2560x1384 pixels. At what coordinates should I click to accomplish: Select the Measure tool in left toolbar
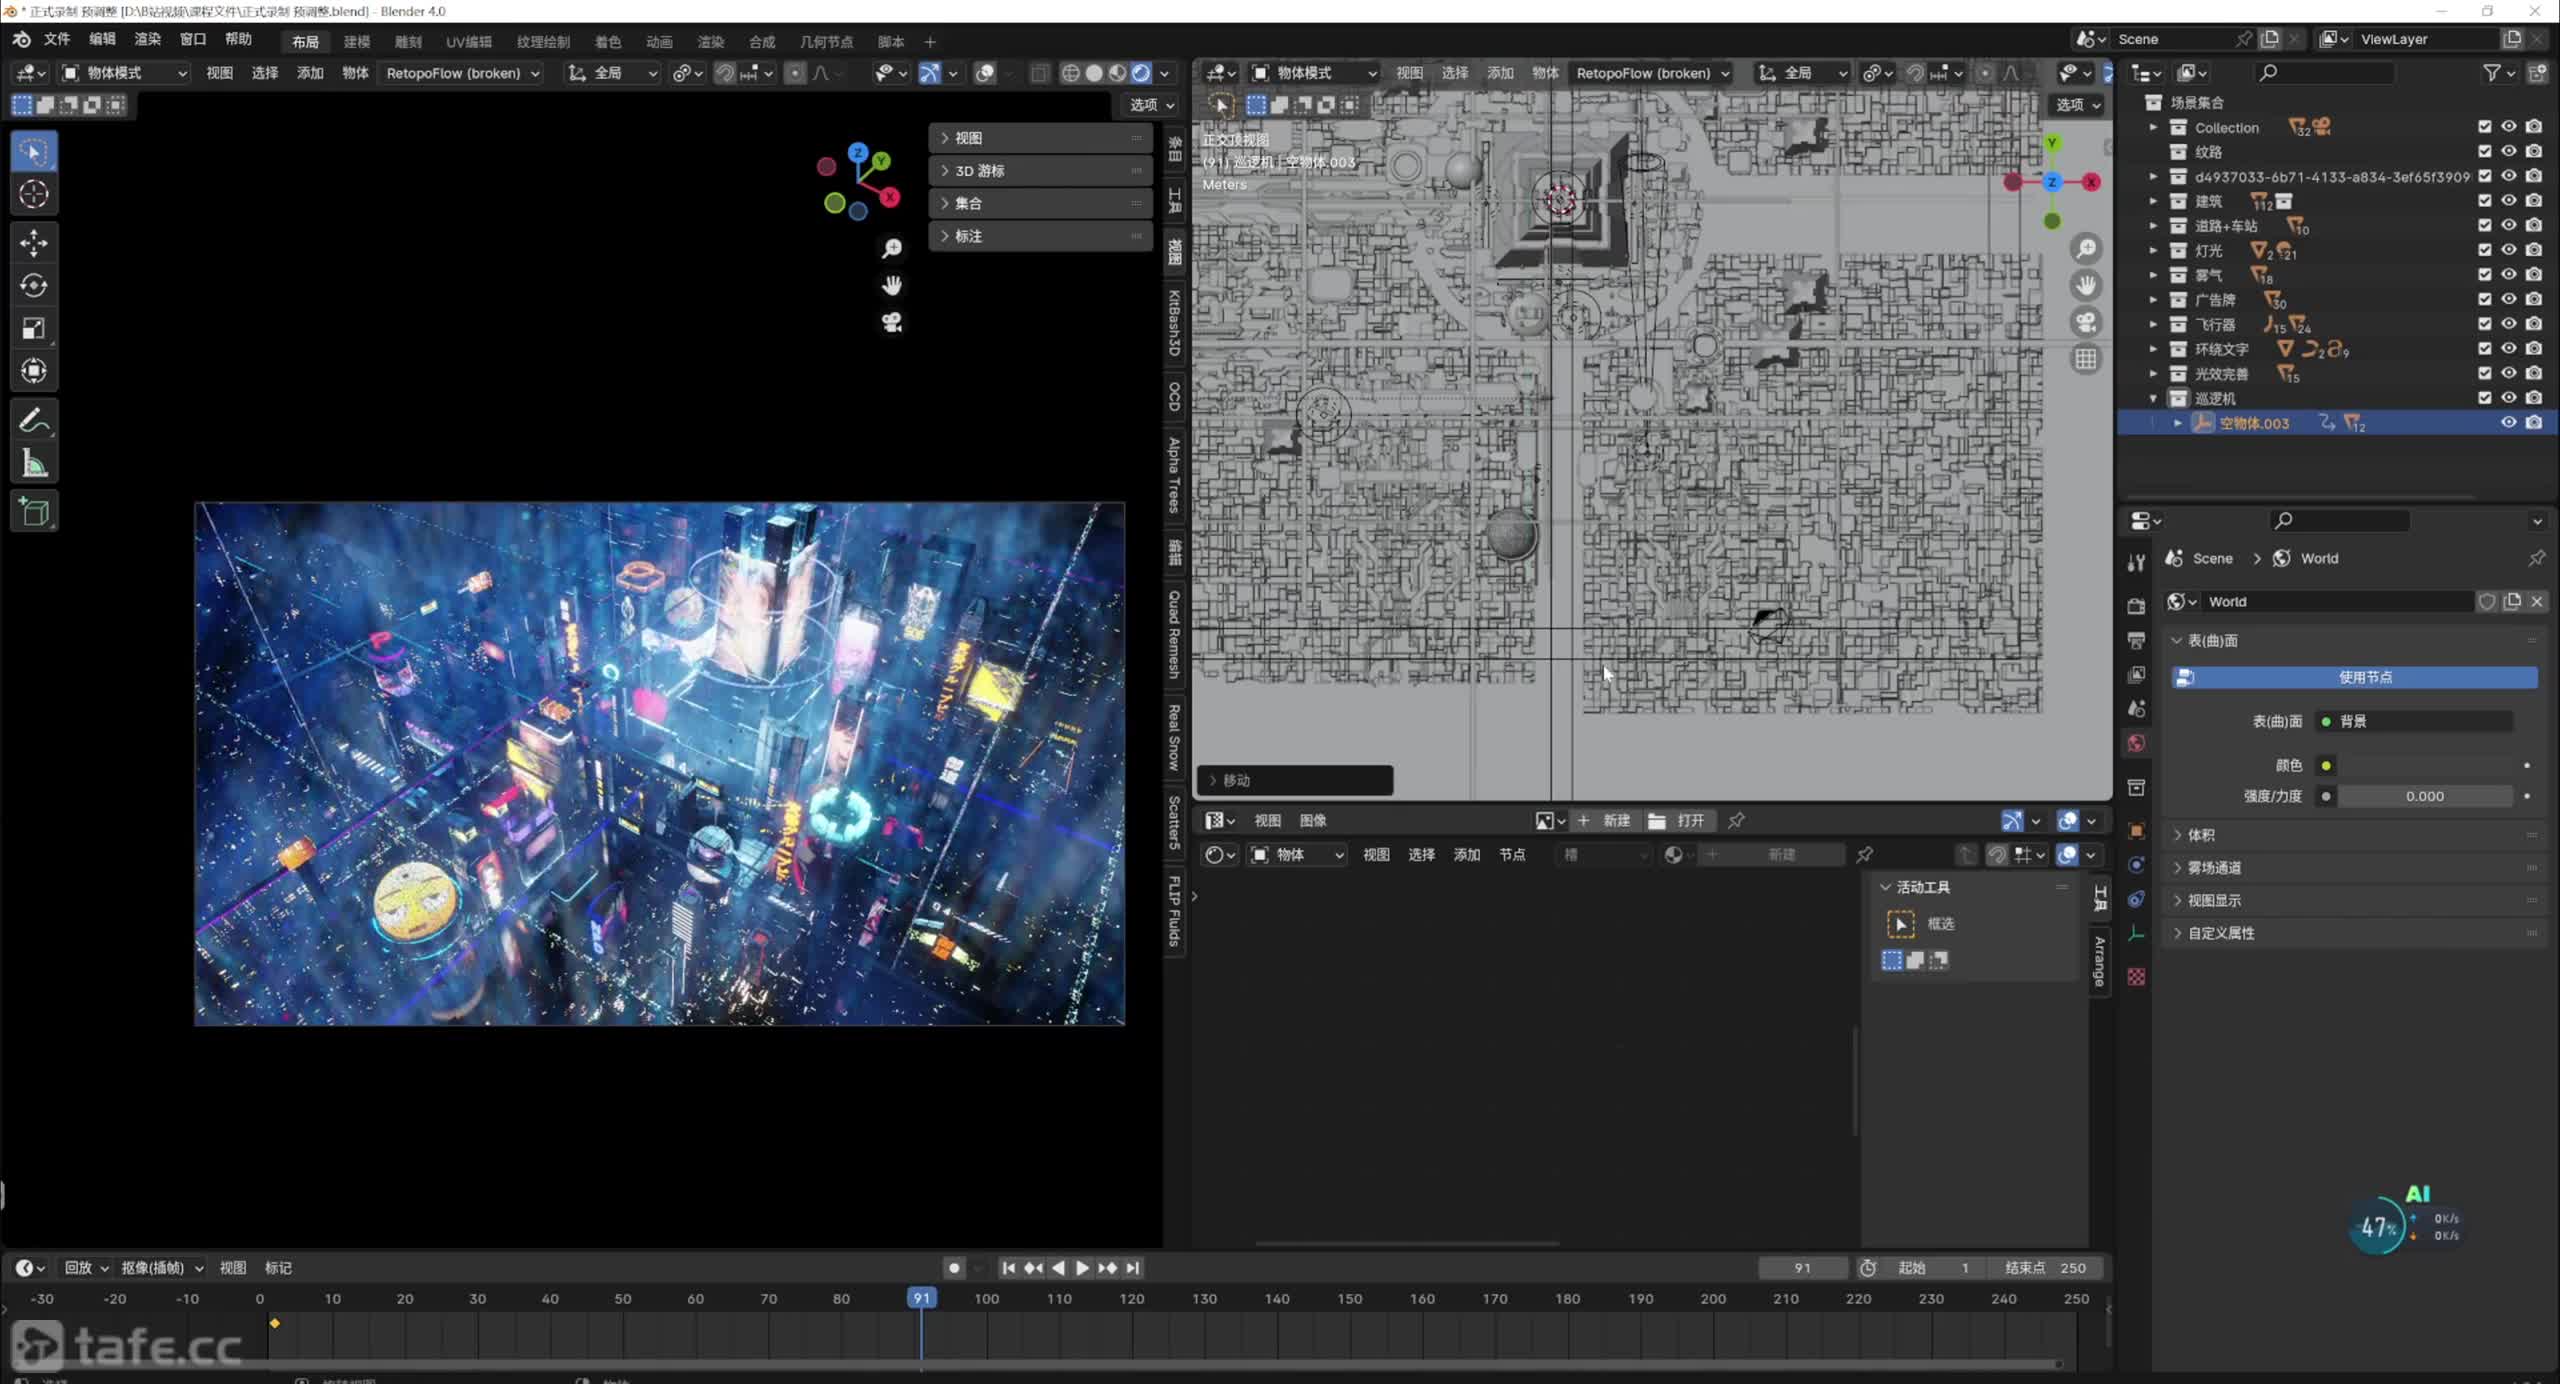coord(34,463)
